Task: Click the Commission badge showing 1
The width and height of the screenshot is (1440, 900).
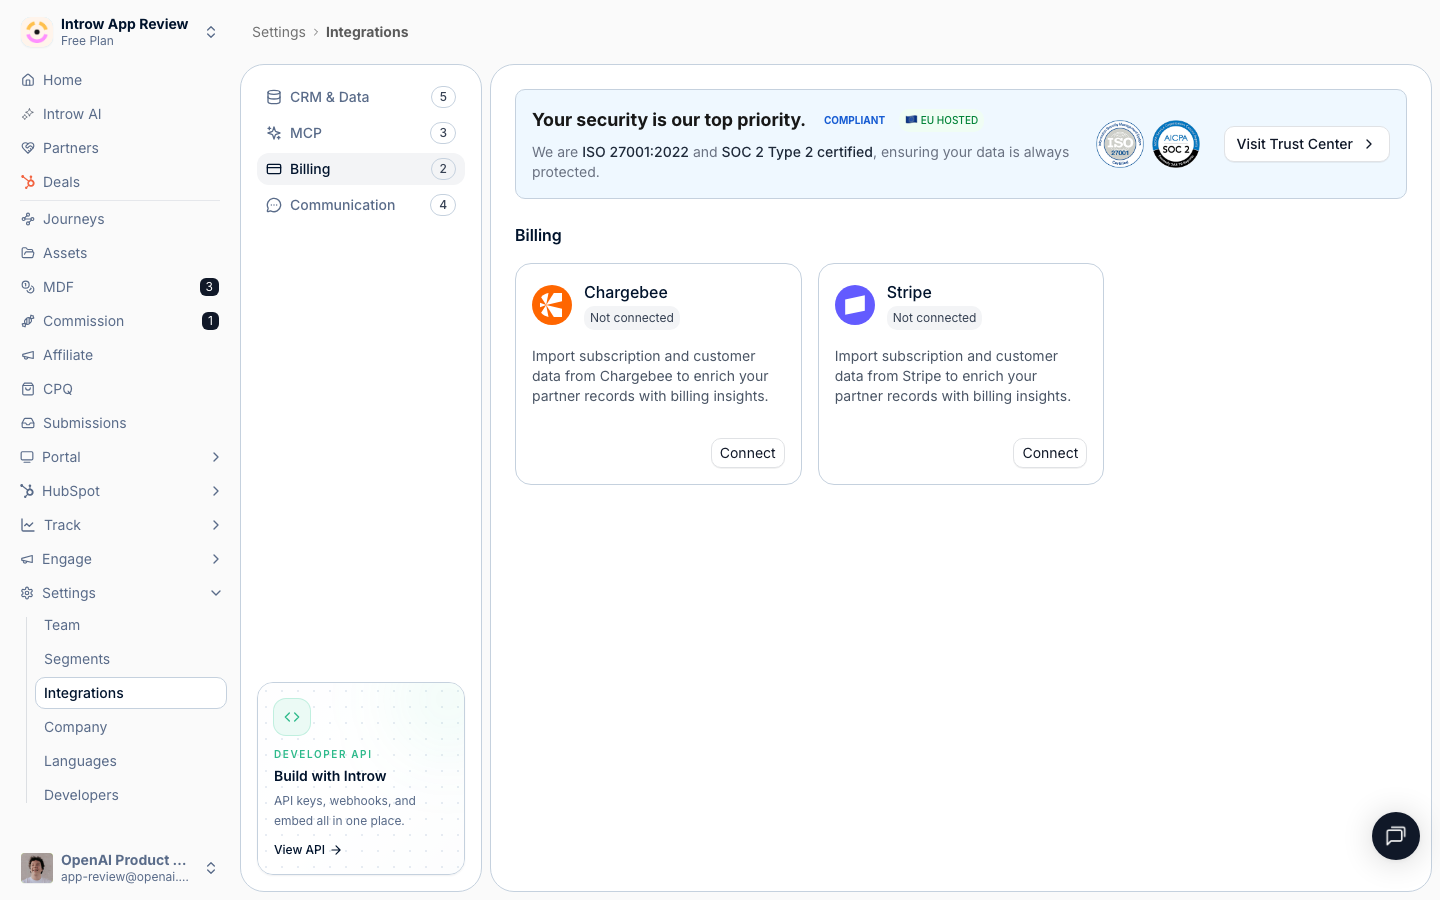Action: 210,321
